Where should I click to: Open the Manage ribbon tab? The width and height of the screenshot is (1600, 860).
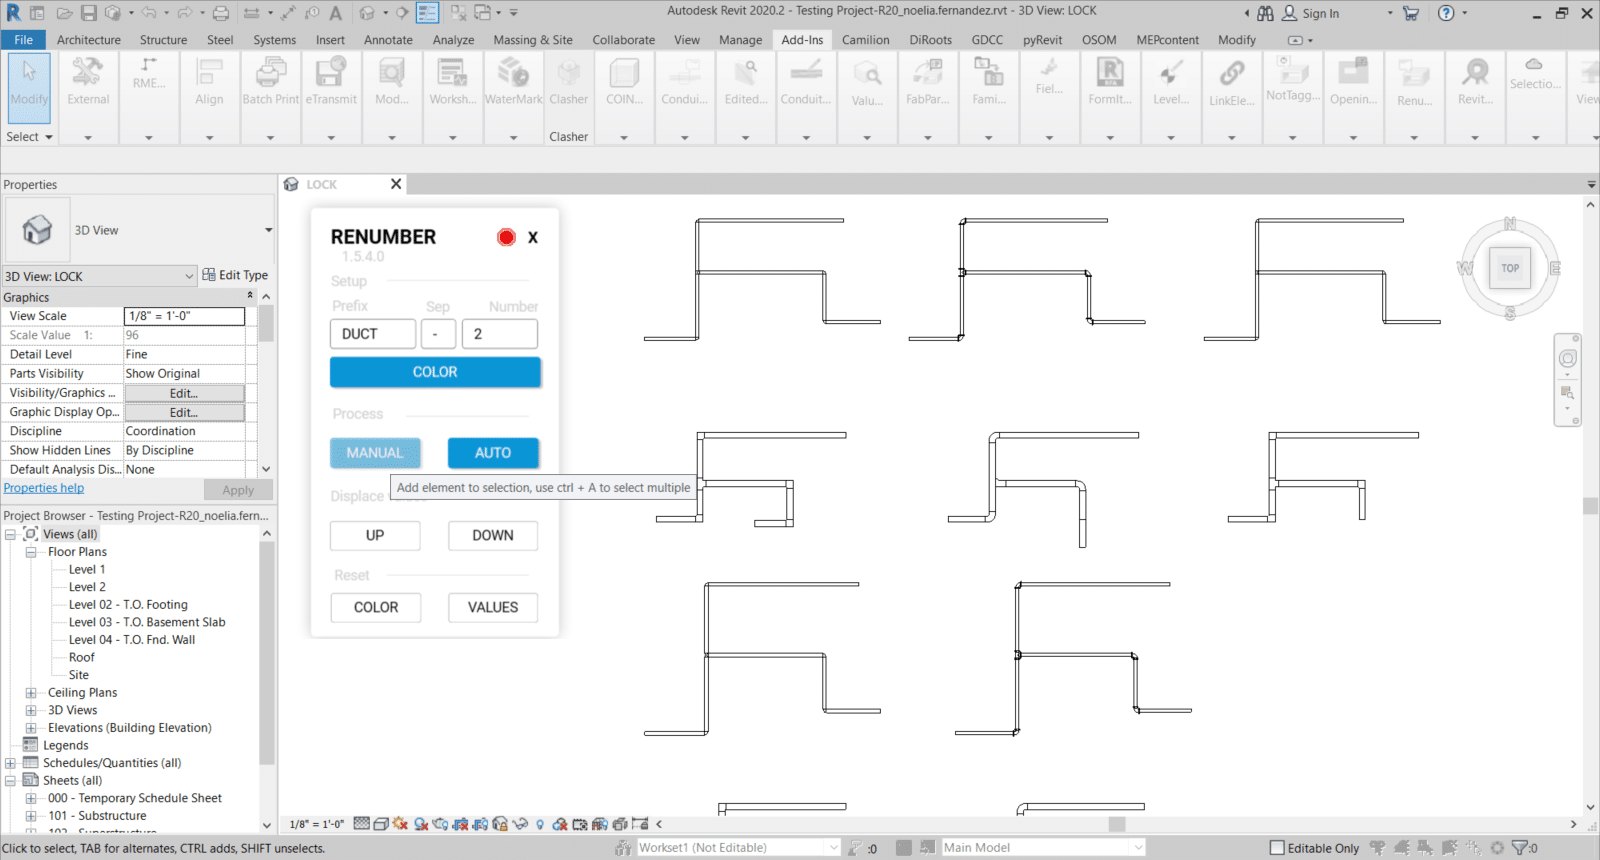740,40
